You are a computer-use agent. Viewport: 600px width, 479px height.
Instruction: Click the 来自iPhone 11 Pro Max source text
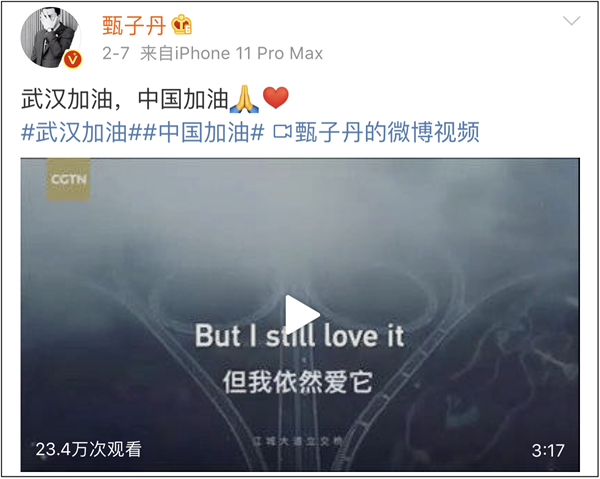(232, 53)
